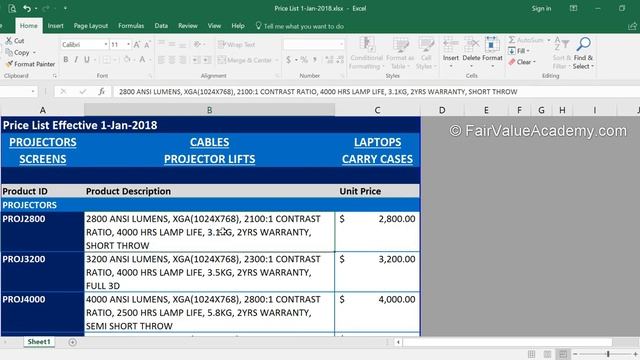Click AutoSum sigma icon
This screenshot has height=360, width=640.
coord(512,40)
